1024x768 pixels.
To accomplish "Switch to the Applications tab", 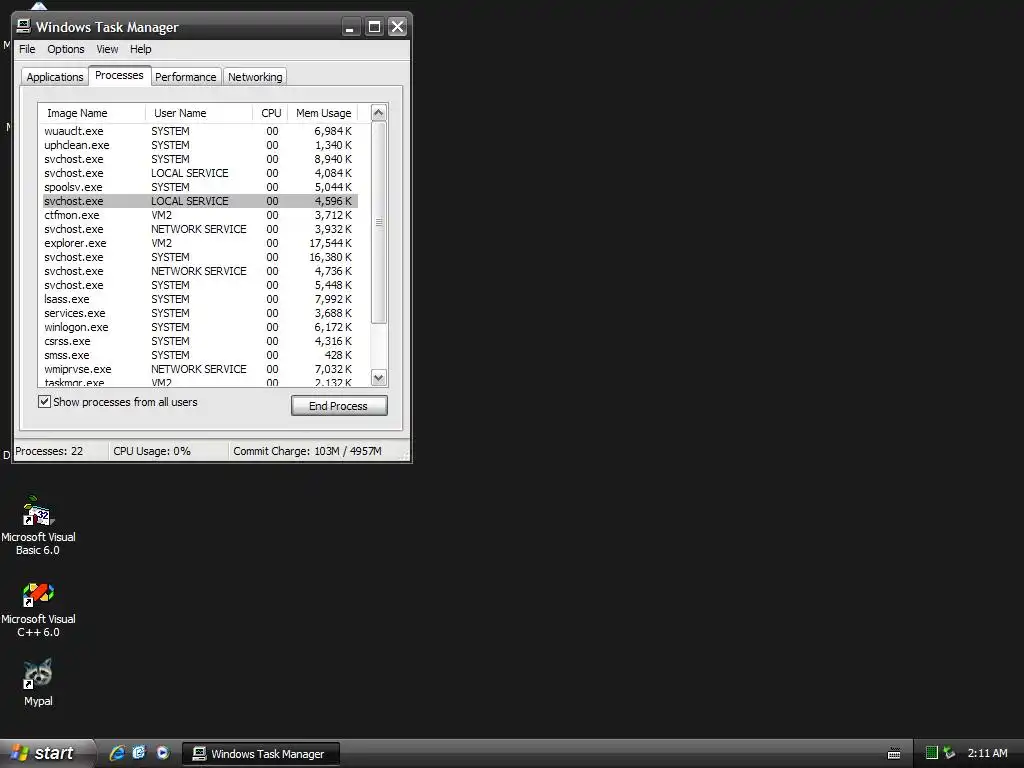I will click(55, 77).
